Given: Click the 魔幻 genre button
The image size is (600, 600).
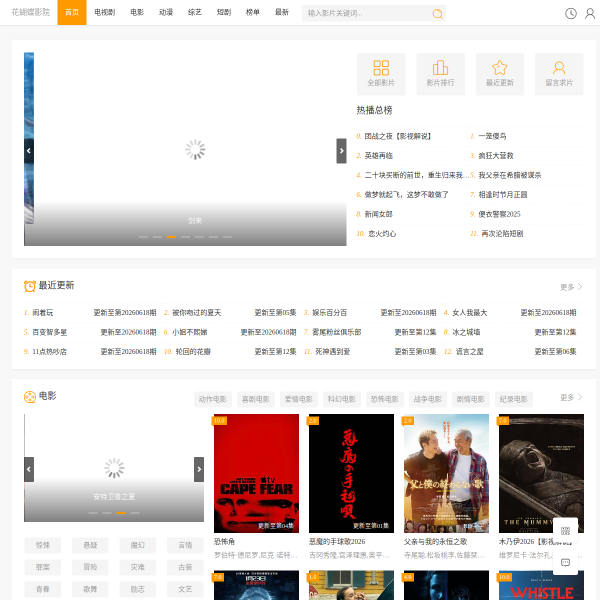Looking at the screenshot, I should (137, 545).
